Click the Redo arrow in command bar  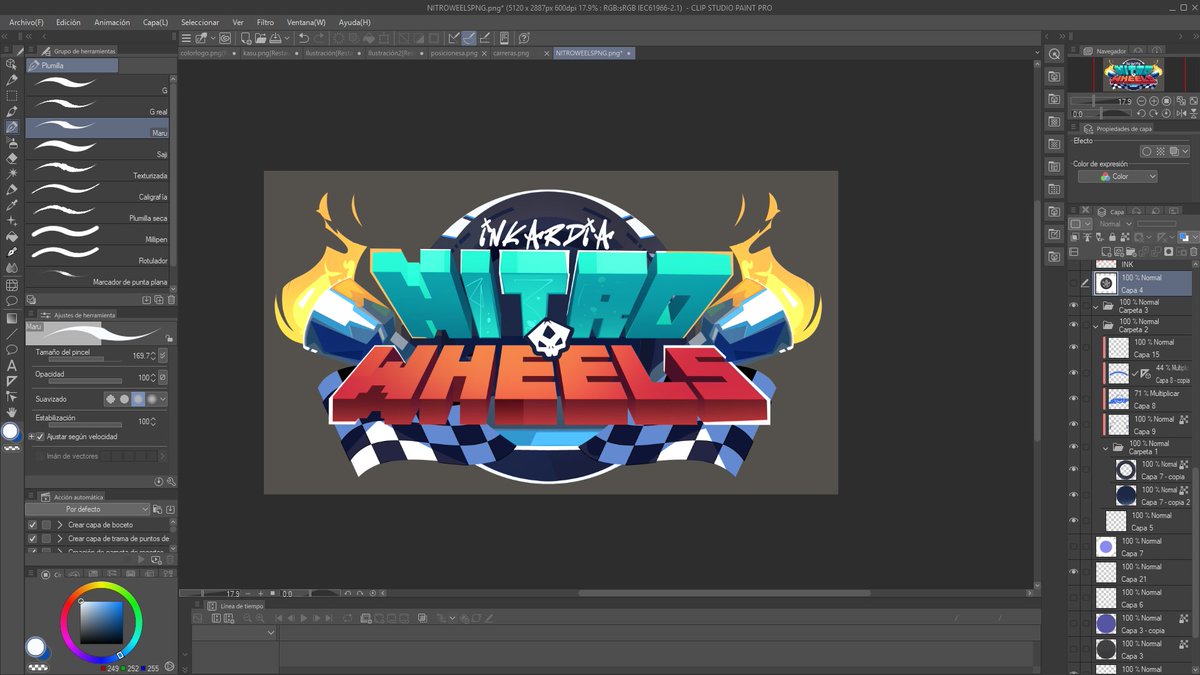[320, 38]
